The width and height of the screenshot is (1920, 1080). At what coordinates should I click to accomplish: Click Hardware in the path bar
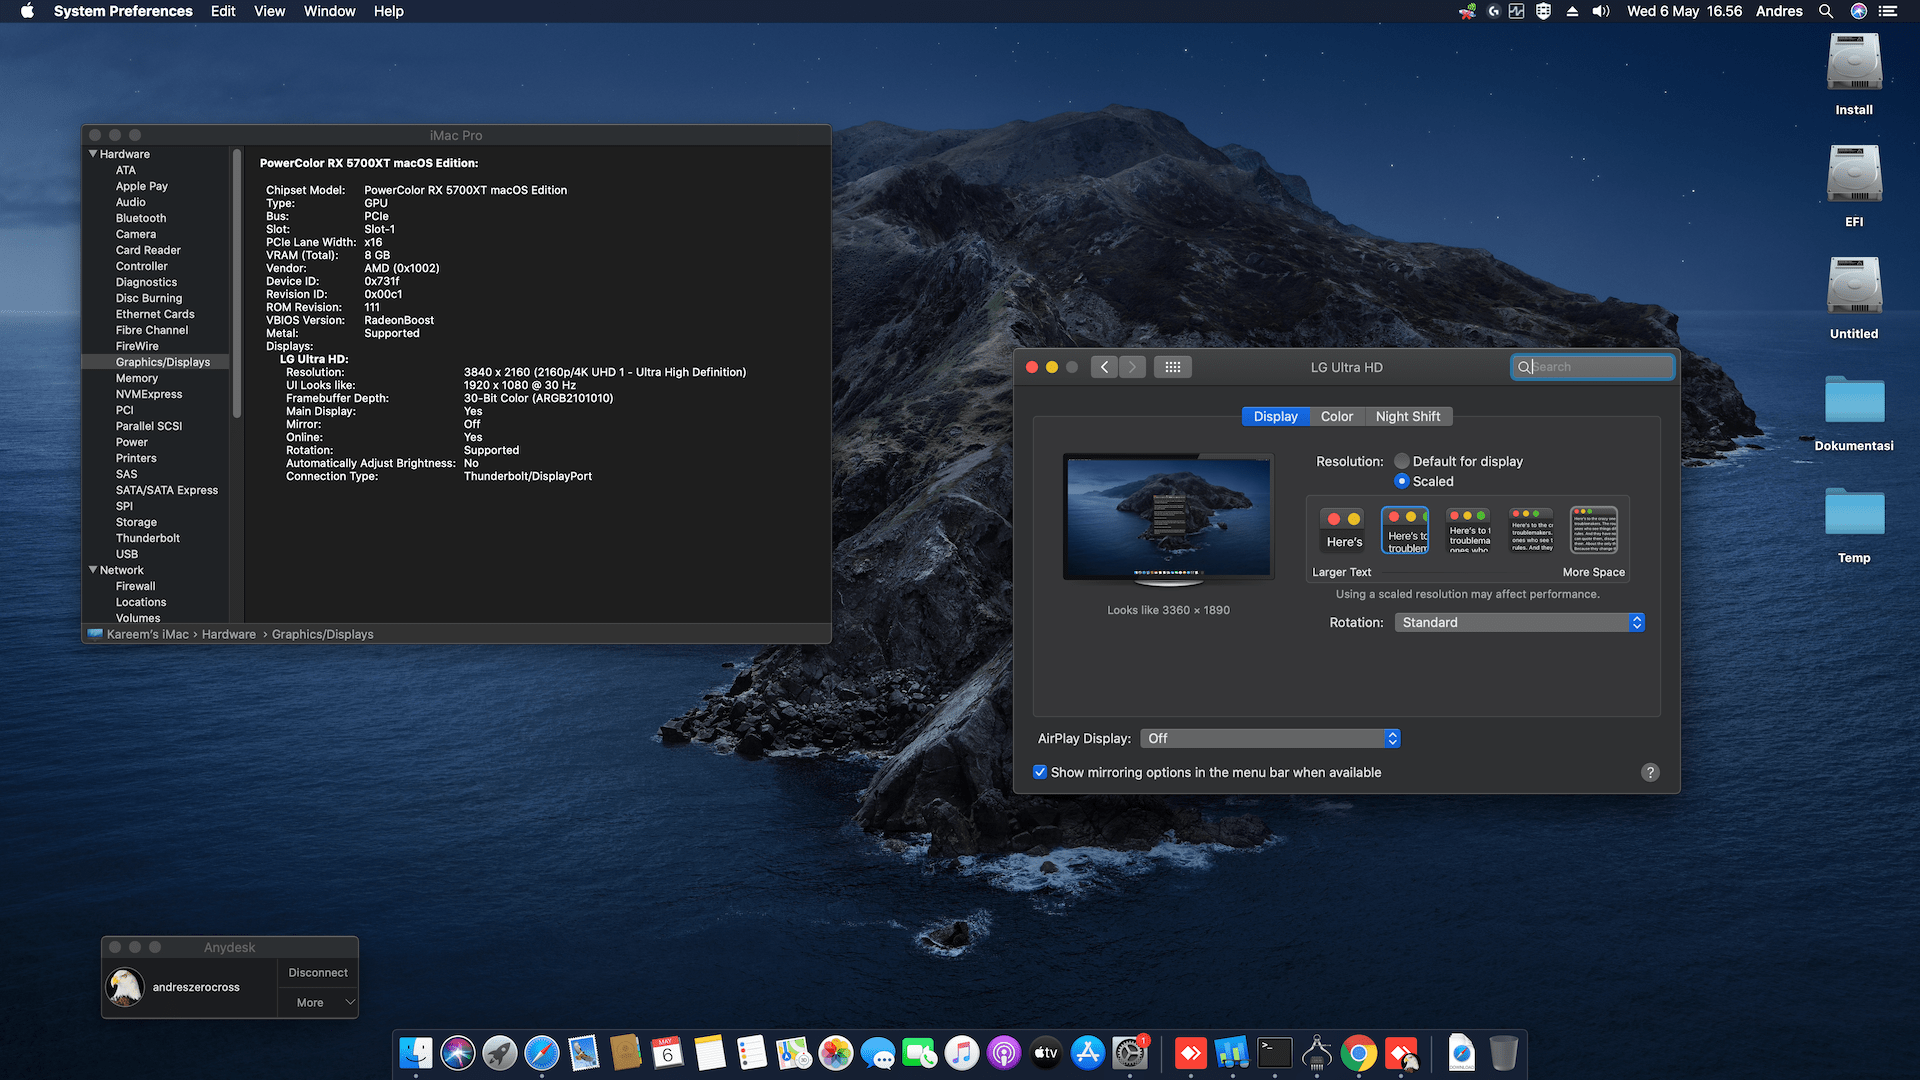coord(229,634)
